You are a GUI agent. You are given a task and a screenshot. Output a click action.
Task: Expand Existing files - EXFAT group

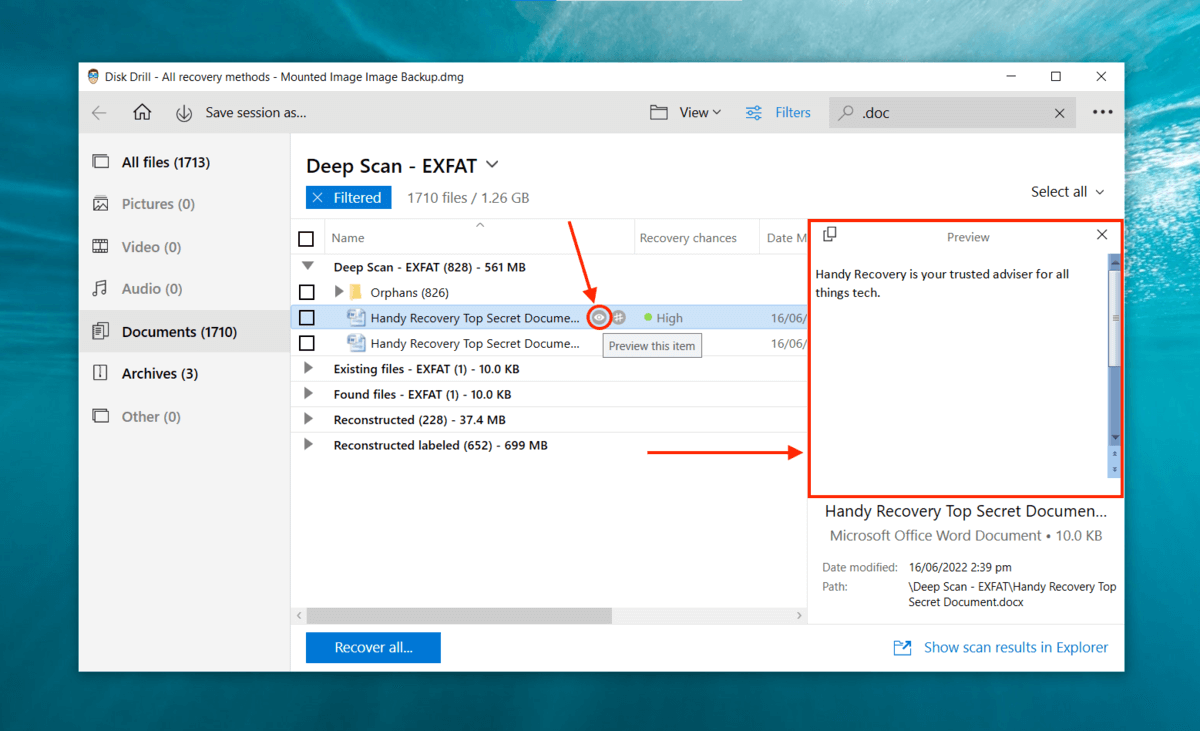[x=308, y=368]
